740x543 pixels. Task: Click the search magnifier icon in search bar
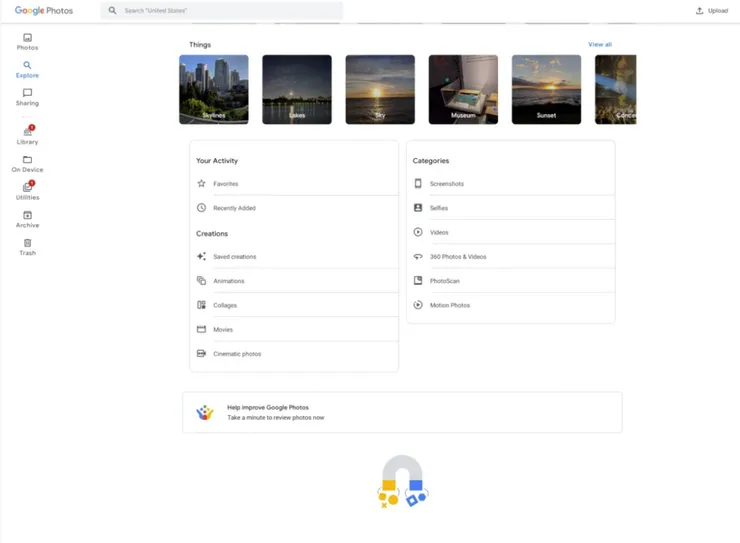click(x=112, y=10)
